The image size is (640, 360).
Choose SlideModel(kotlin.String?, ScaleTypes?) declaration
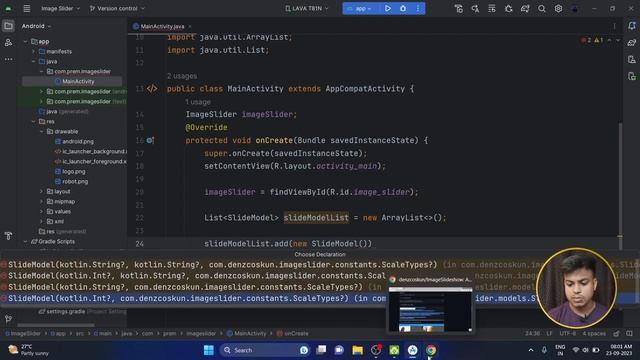pyautogui.click(x=320, y=287)
